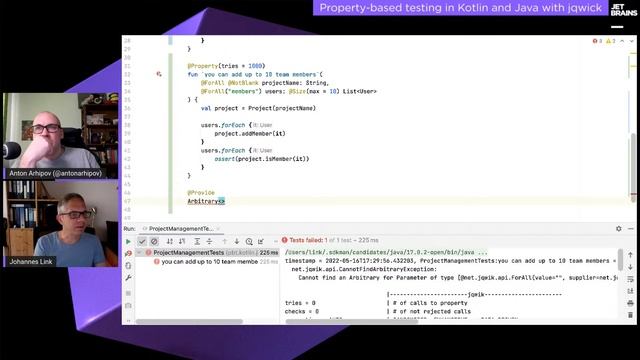
Task: Go to previous highlighted error chevron
Action: [x=622, y=41]
